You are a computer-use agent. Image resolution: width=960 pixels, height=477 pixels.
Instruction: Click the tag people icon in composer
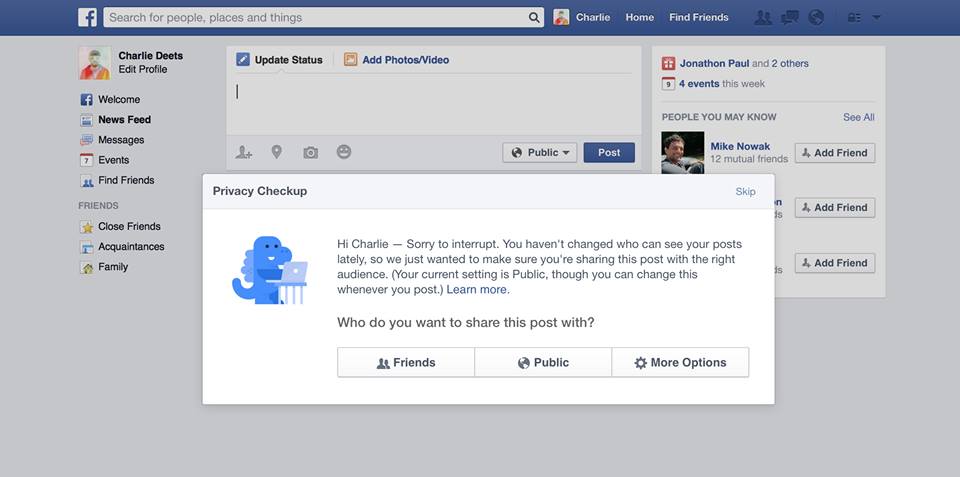pyautogui.click(x=243, y=152)
